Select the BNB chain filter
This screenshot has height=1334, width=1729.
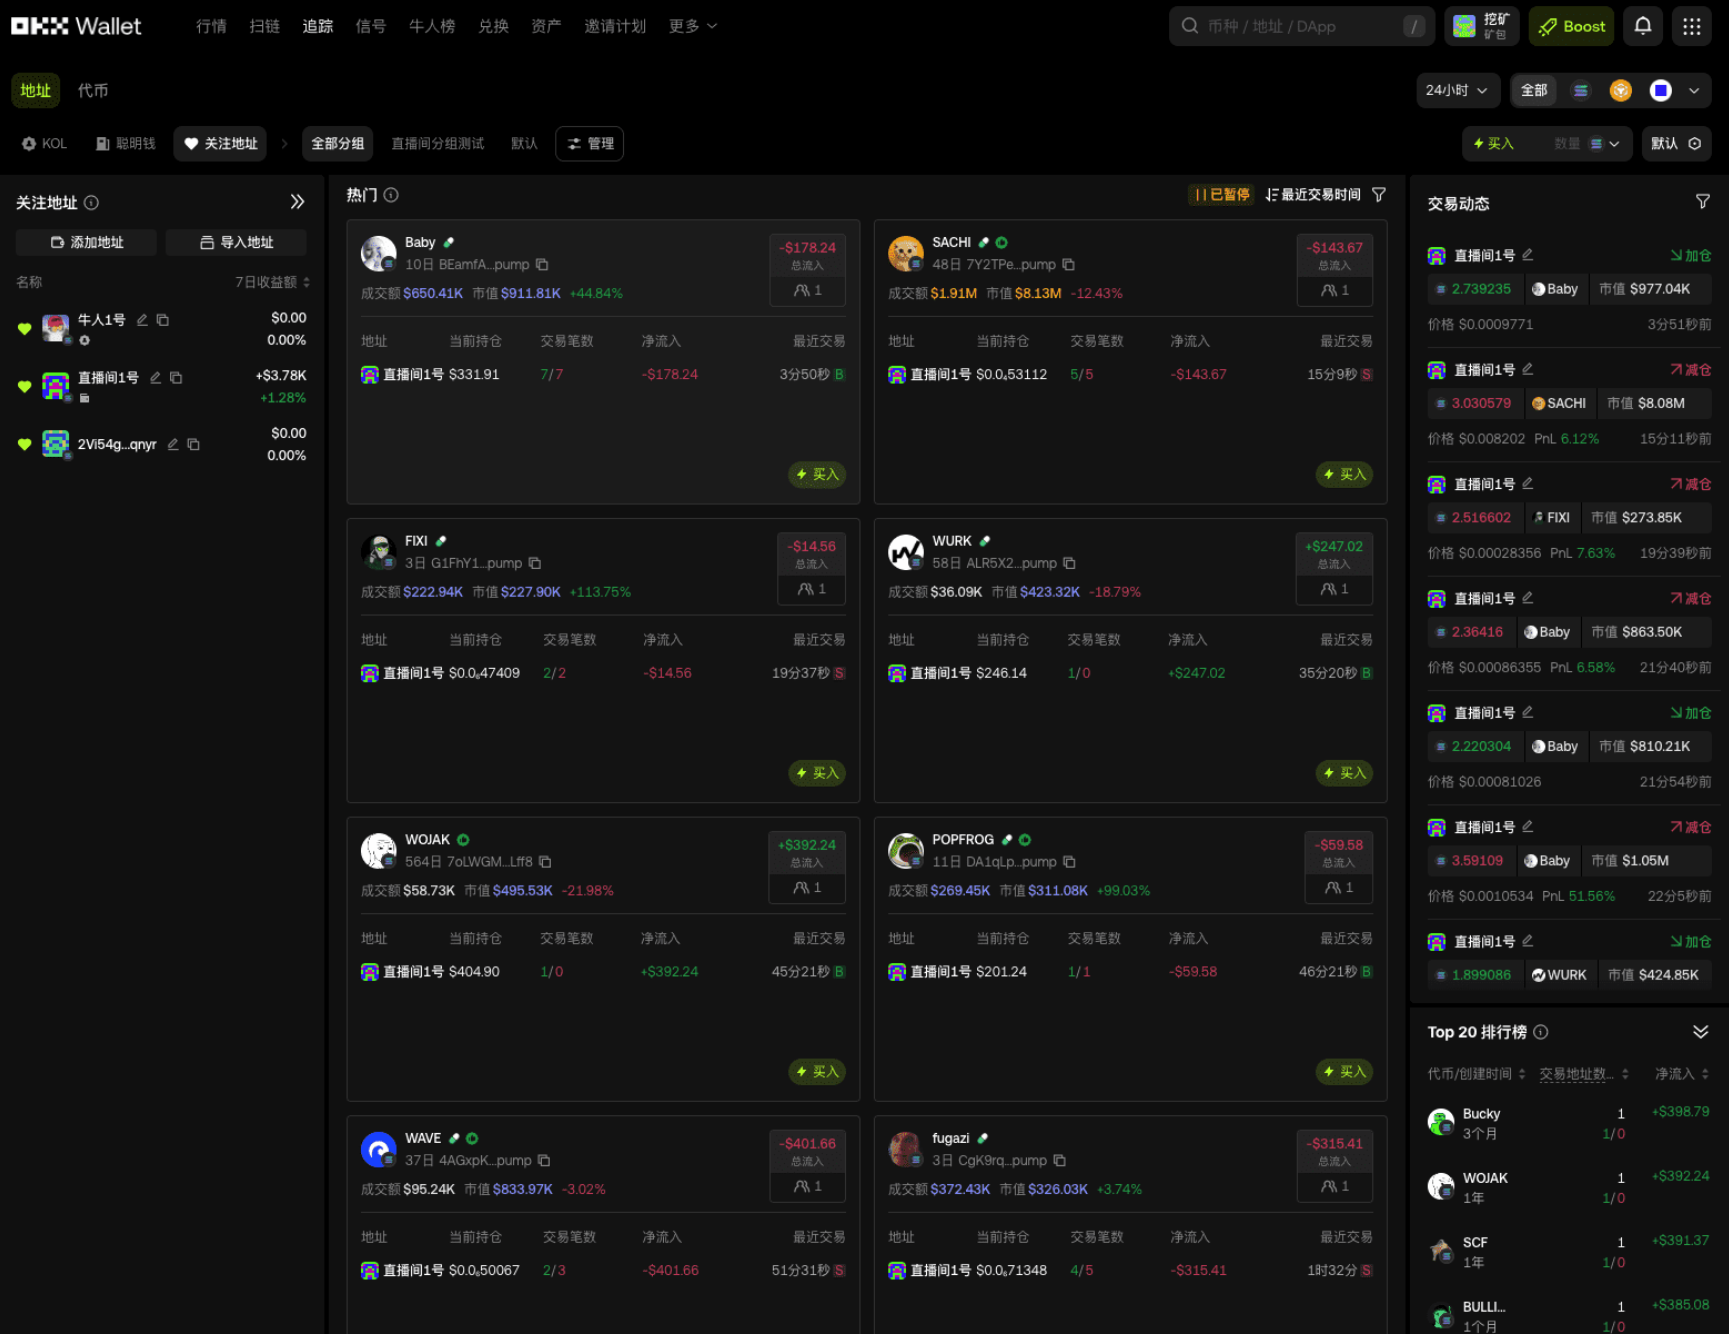coord(1621,91)
